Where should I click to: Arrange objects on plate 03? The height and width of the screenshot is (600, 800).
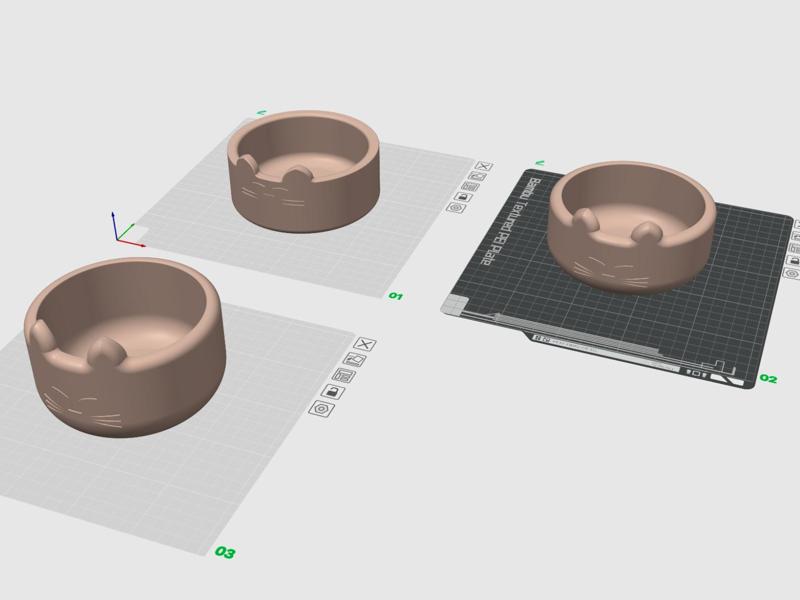[x=344, y=376]
